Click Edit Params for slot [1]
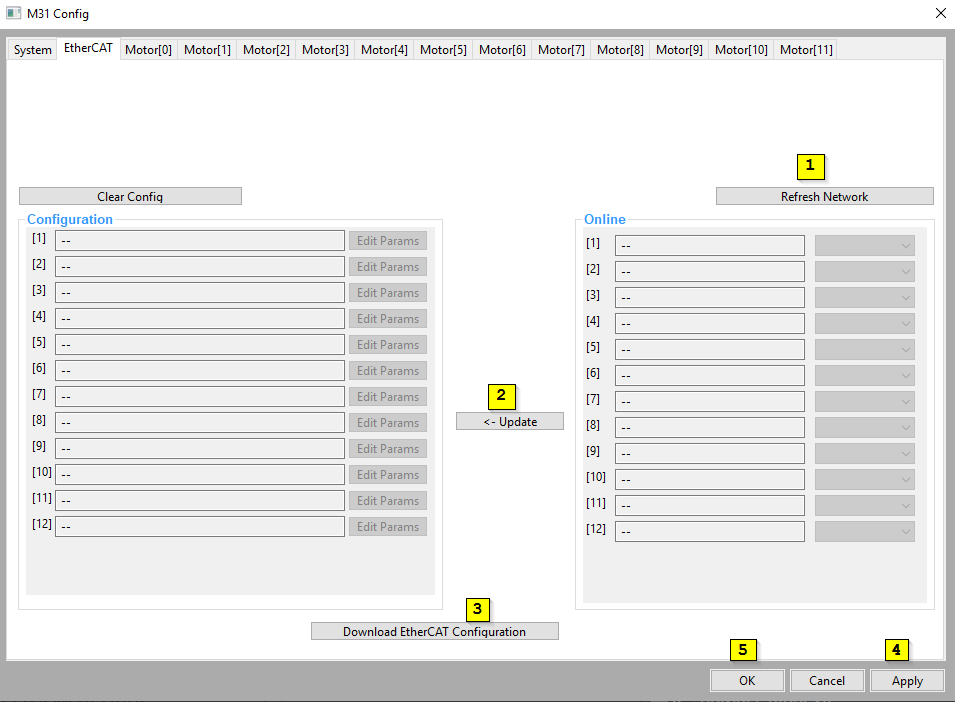 click(x=388, y=240)
